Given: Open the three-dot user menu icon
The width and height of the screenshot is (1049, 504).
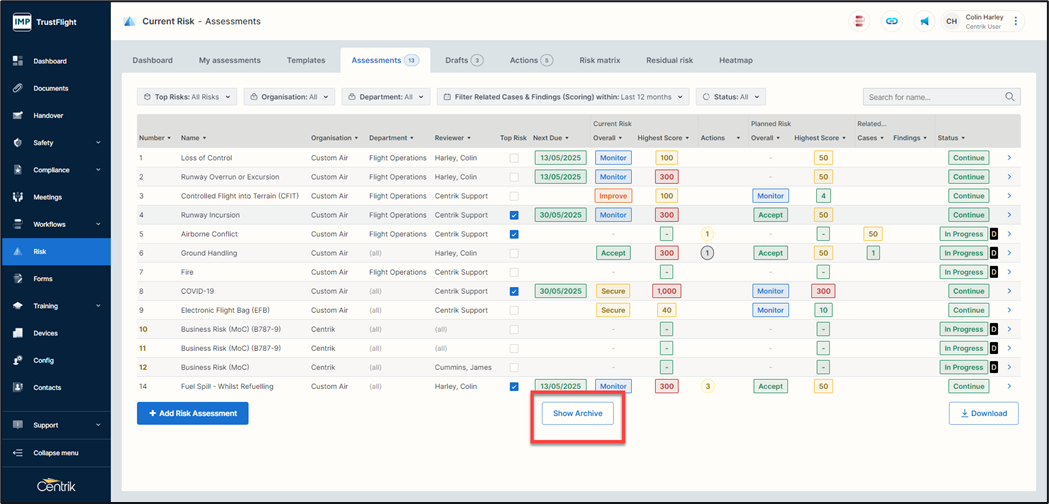Looking at the screenshot, I should (1016, 21).
